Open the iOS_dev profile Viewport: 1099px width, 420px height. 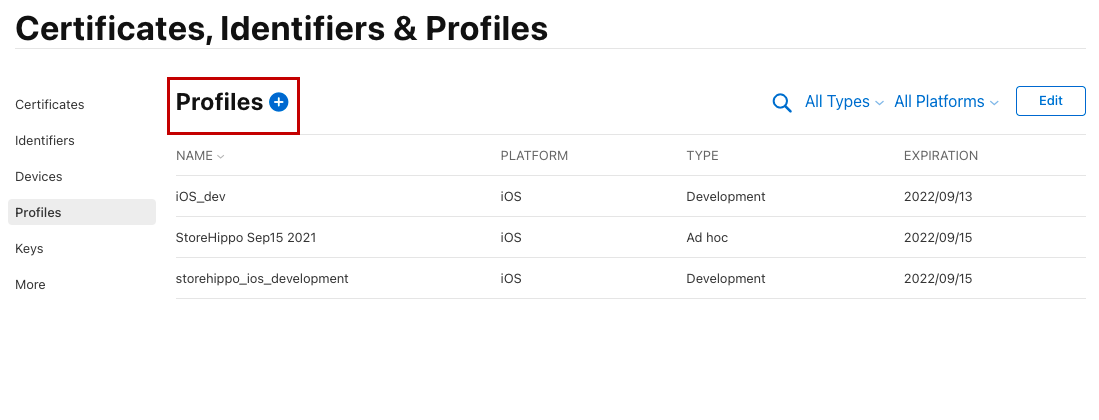[x=201, y=197]
